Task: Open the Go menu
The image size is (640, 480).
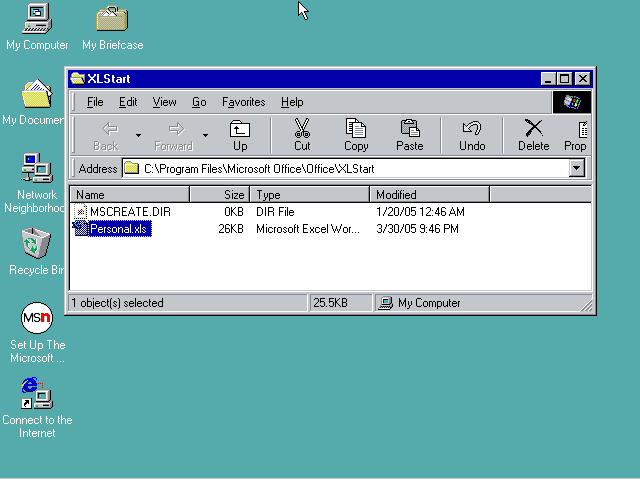Action: click(x=199, y=102)
